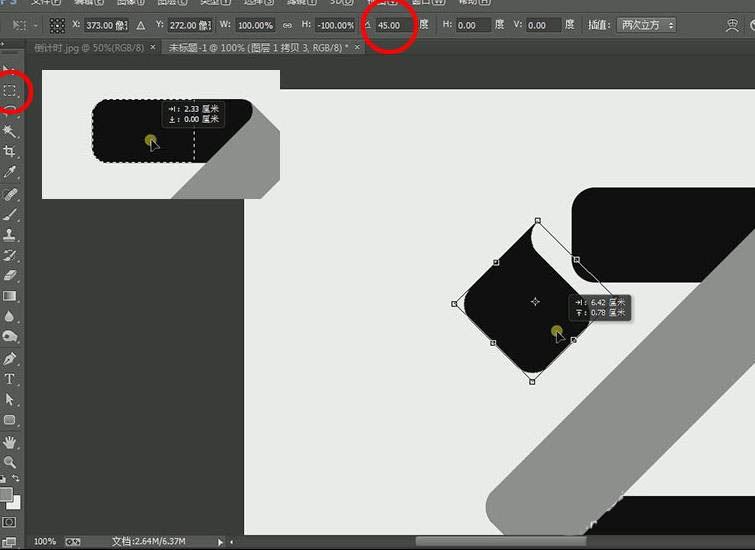Select the Clone Stamp tool

10,235
